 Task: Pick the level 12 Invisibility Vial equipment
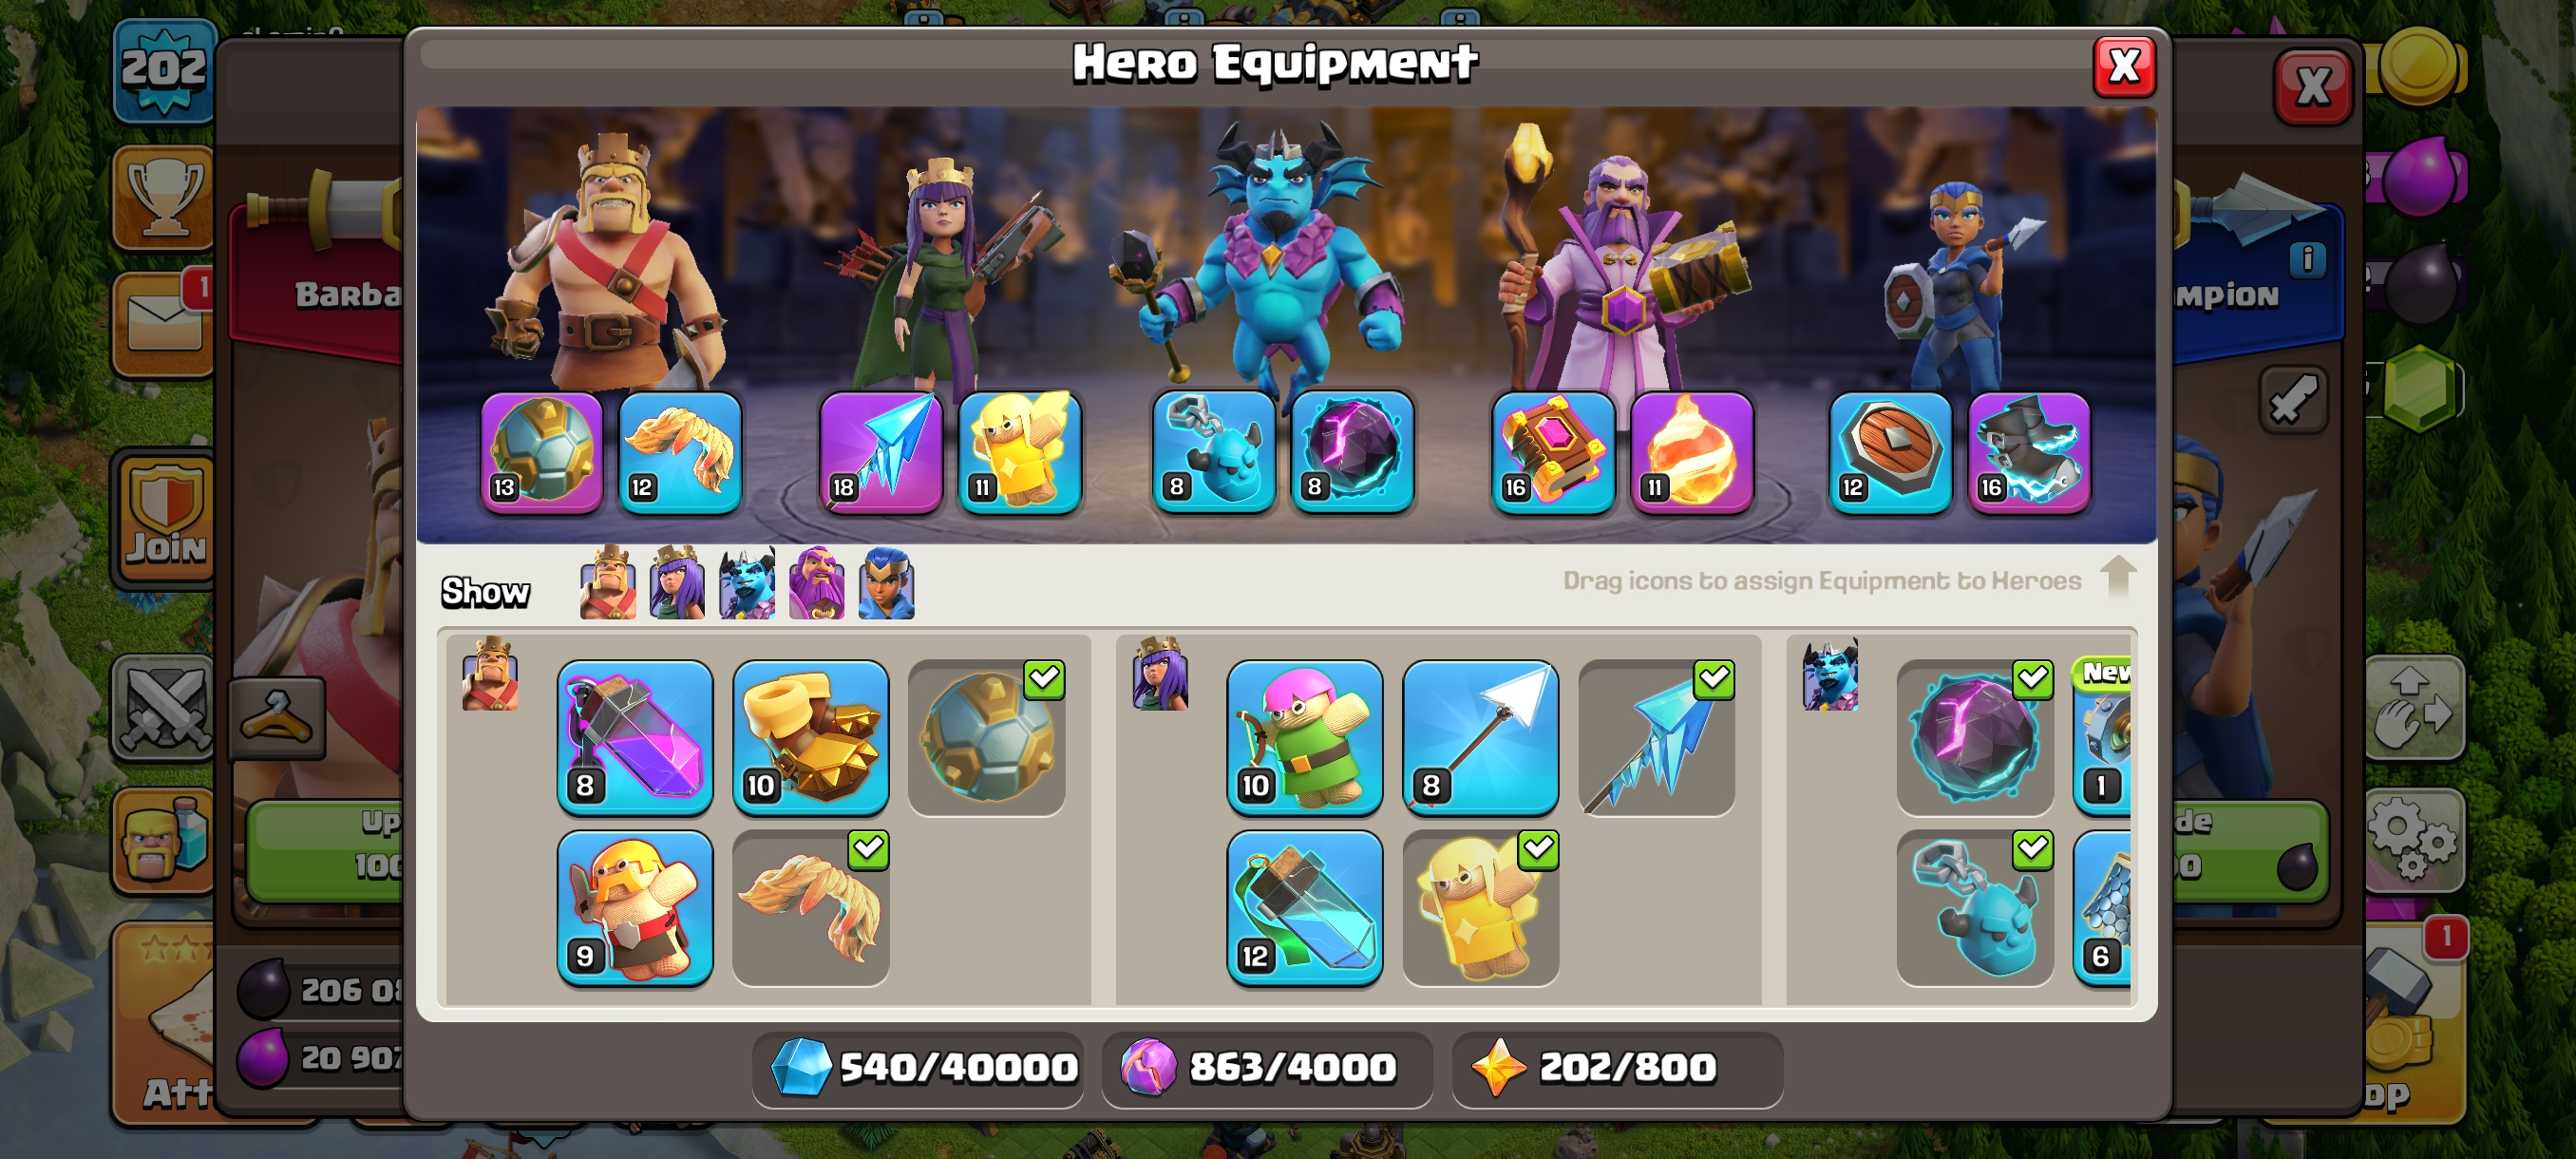point(1304,907)
